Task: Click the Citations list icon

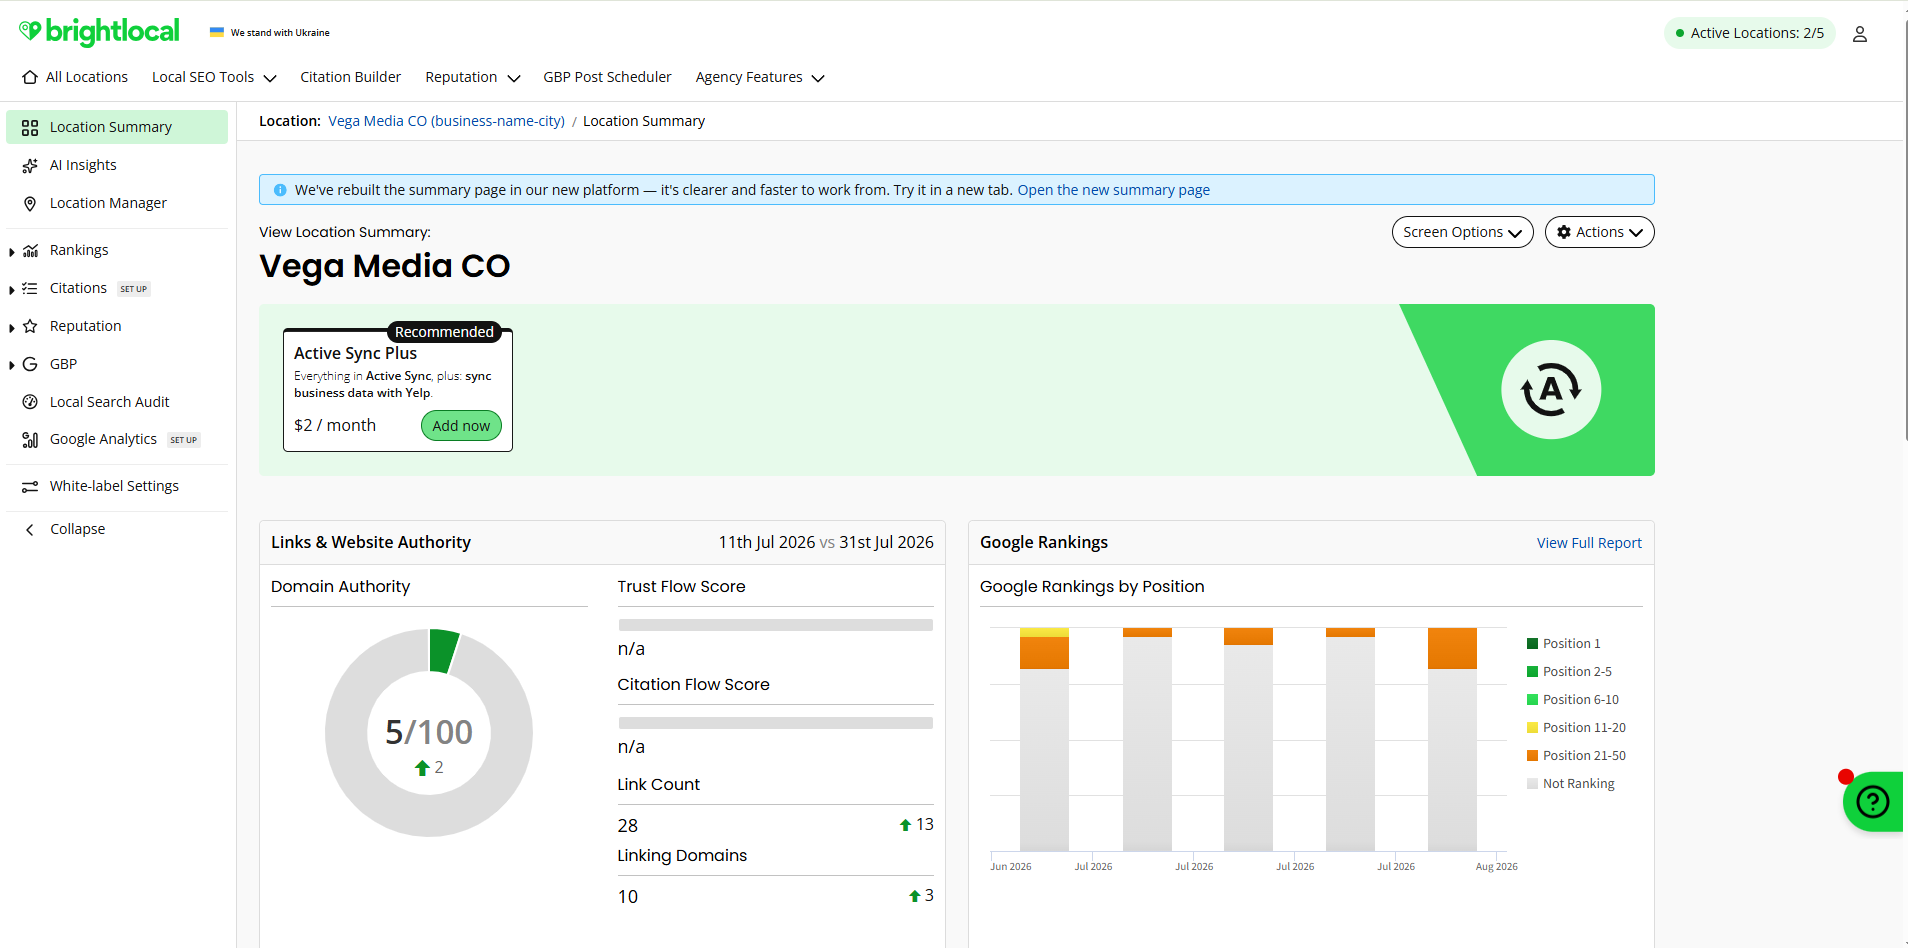Action: point(30,288)
